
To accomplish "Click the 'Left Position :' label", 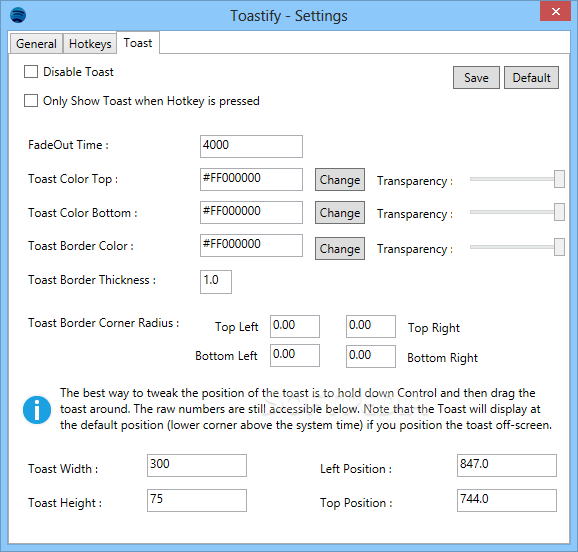I will click(356, 469).
